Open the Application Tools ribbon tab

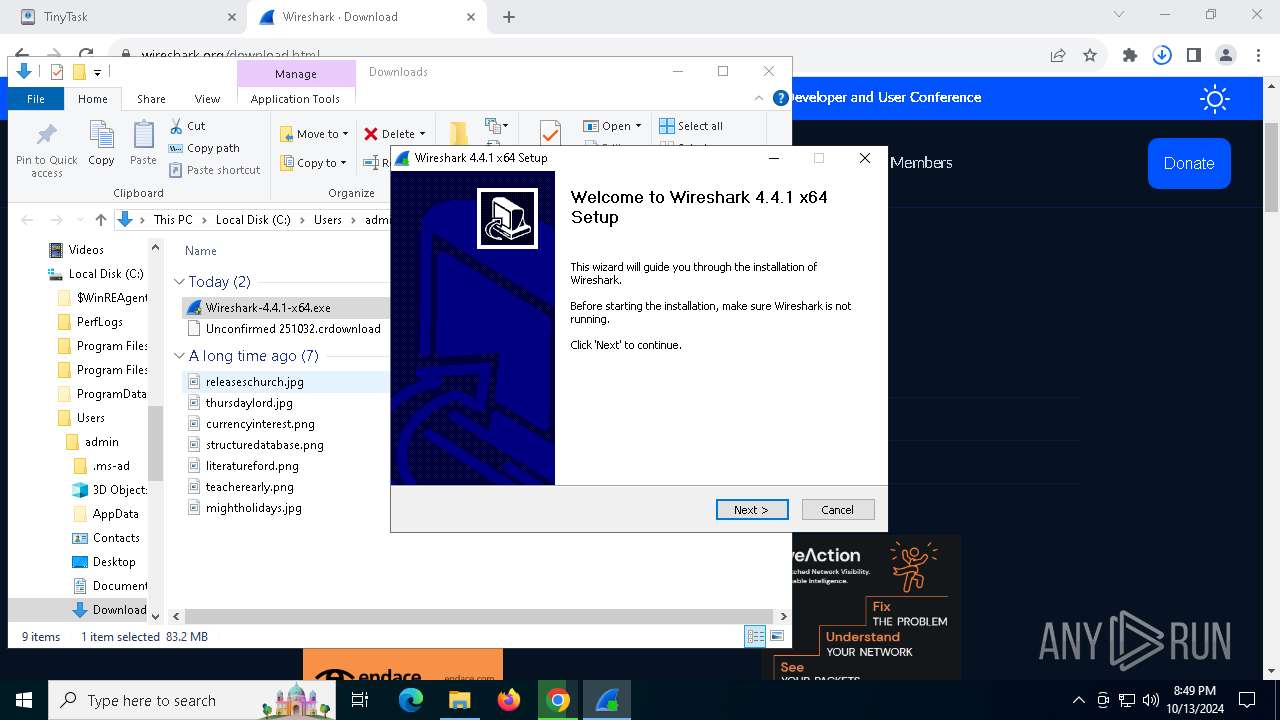coord(295,99)
